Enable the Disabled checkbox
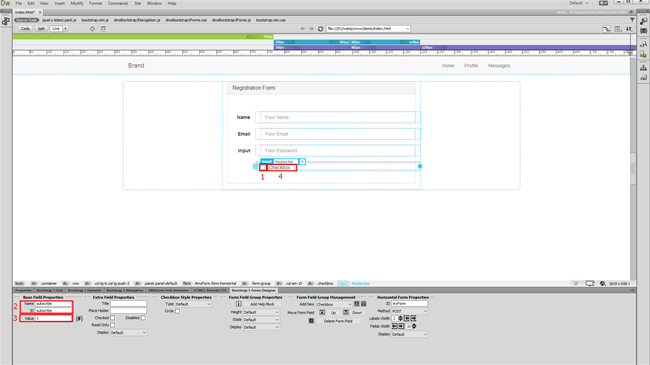This screenshot has width=650, height=365. [x=143, y=318]
